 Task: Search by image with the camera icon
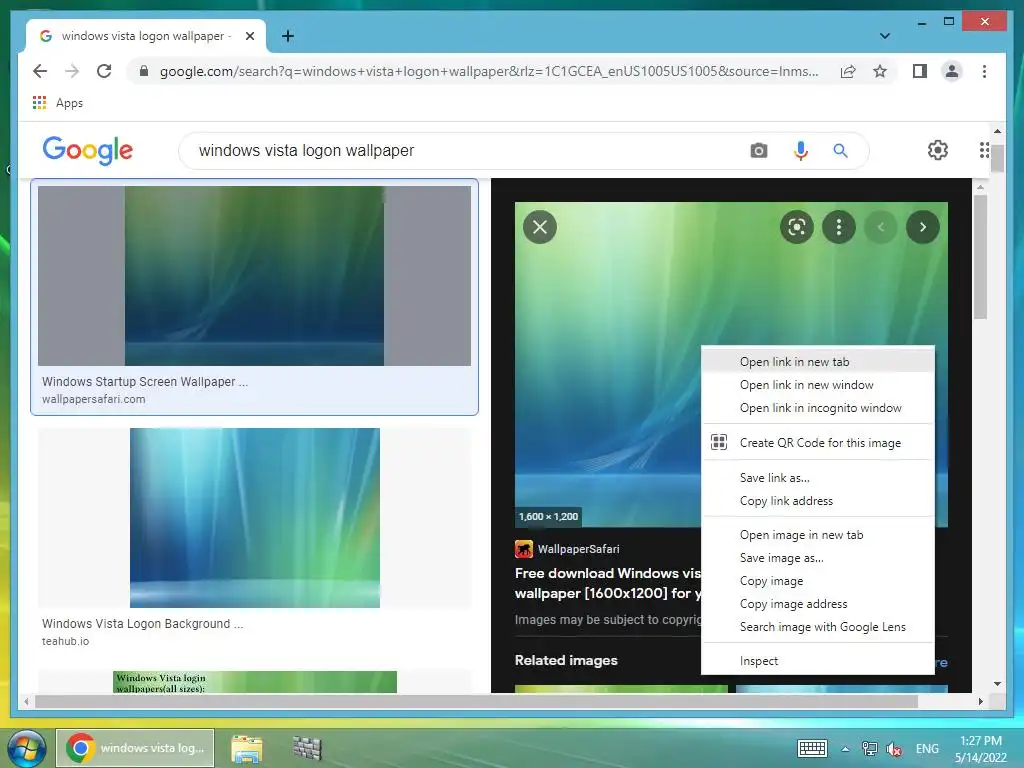(x=758, y=151)
